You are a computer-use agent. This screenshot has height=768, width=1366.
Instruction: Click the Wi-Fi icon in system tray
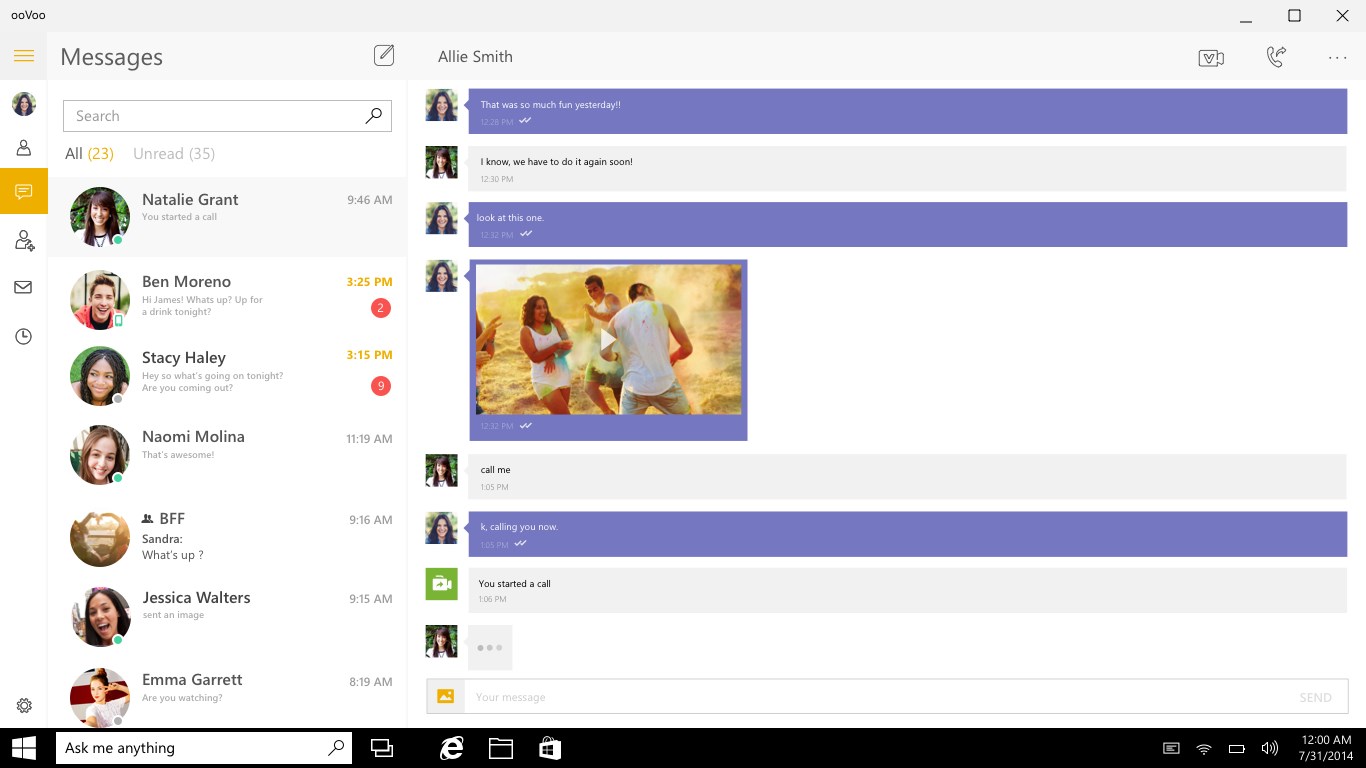(x=1204, y=749)
